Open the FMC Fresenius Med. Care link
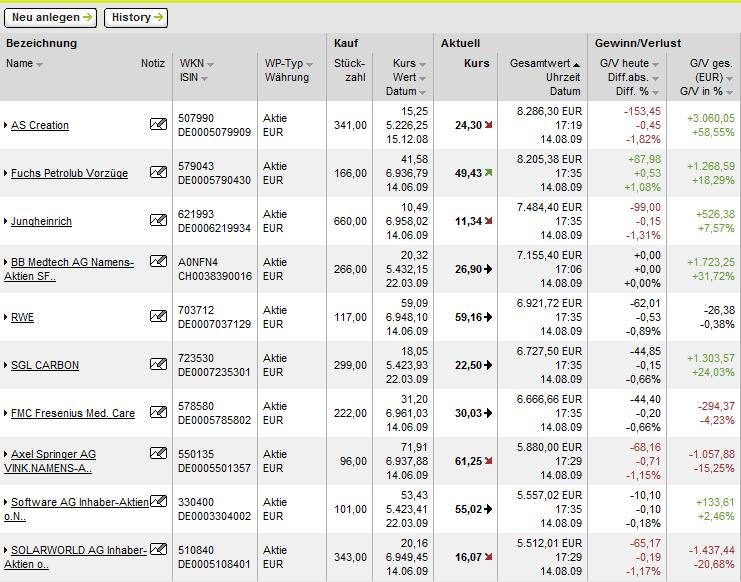 tap(73, 413)
